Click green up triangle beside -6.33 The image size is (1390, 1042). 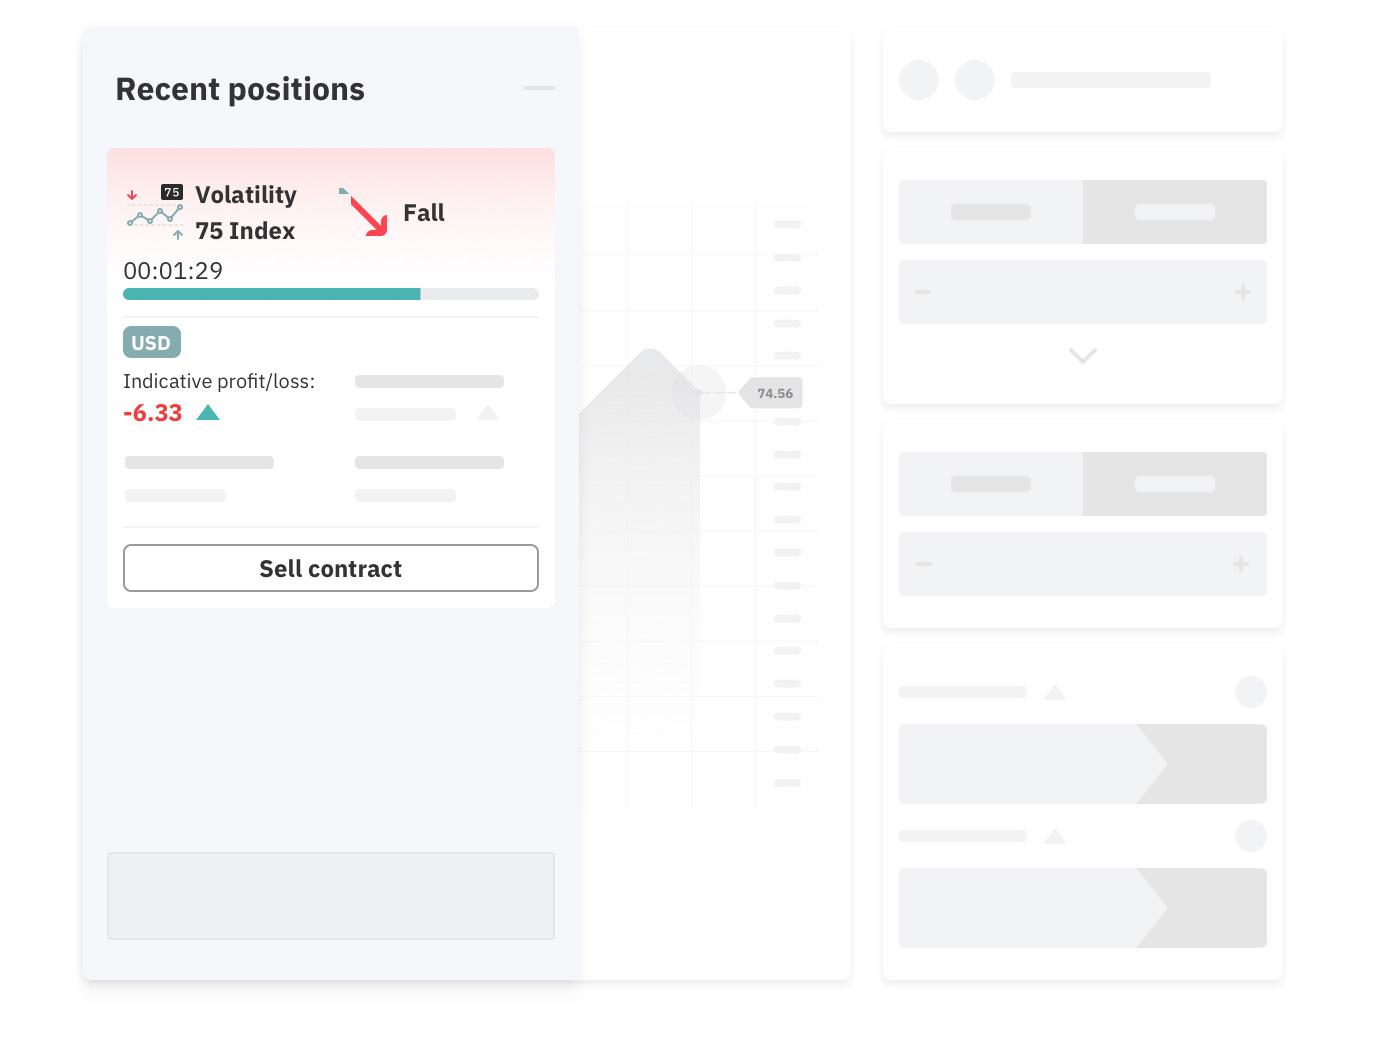point(208,413)
